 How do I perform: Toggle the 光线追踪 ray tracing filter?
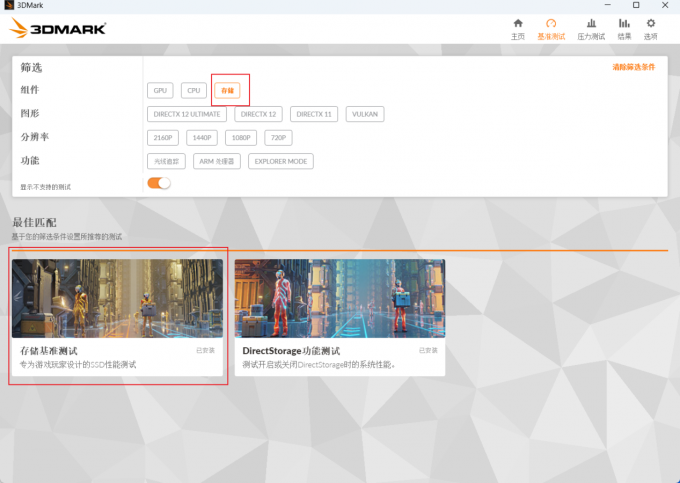point(166,161)
